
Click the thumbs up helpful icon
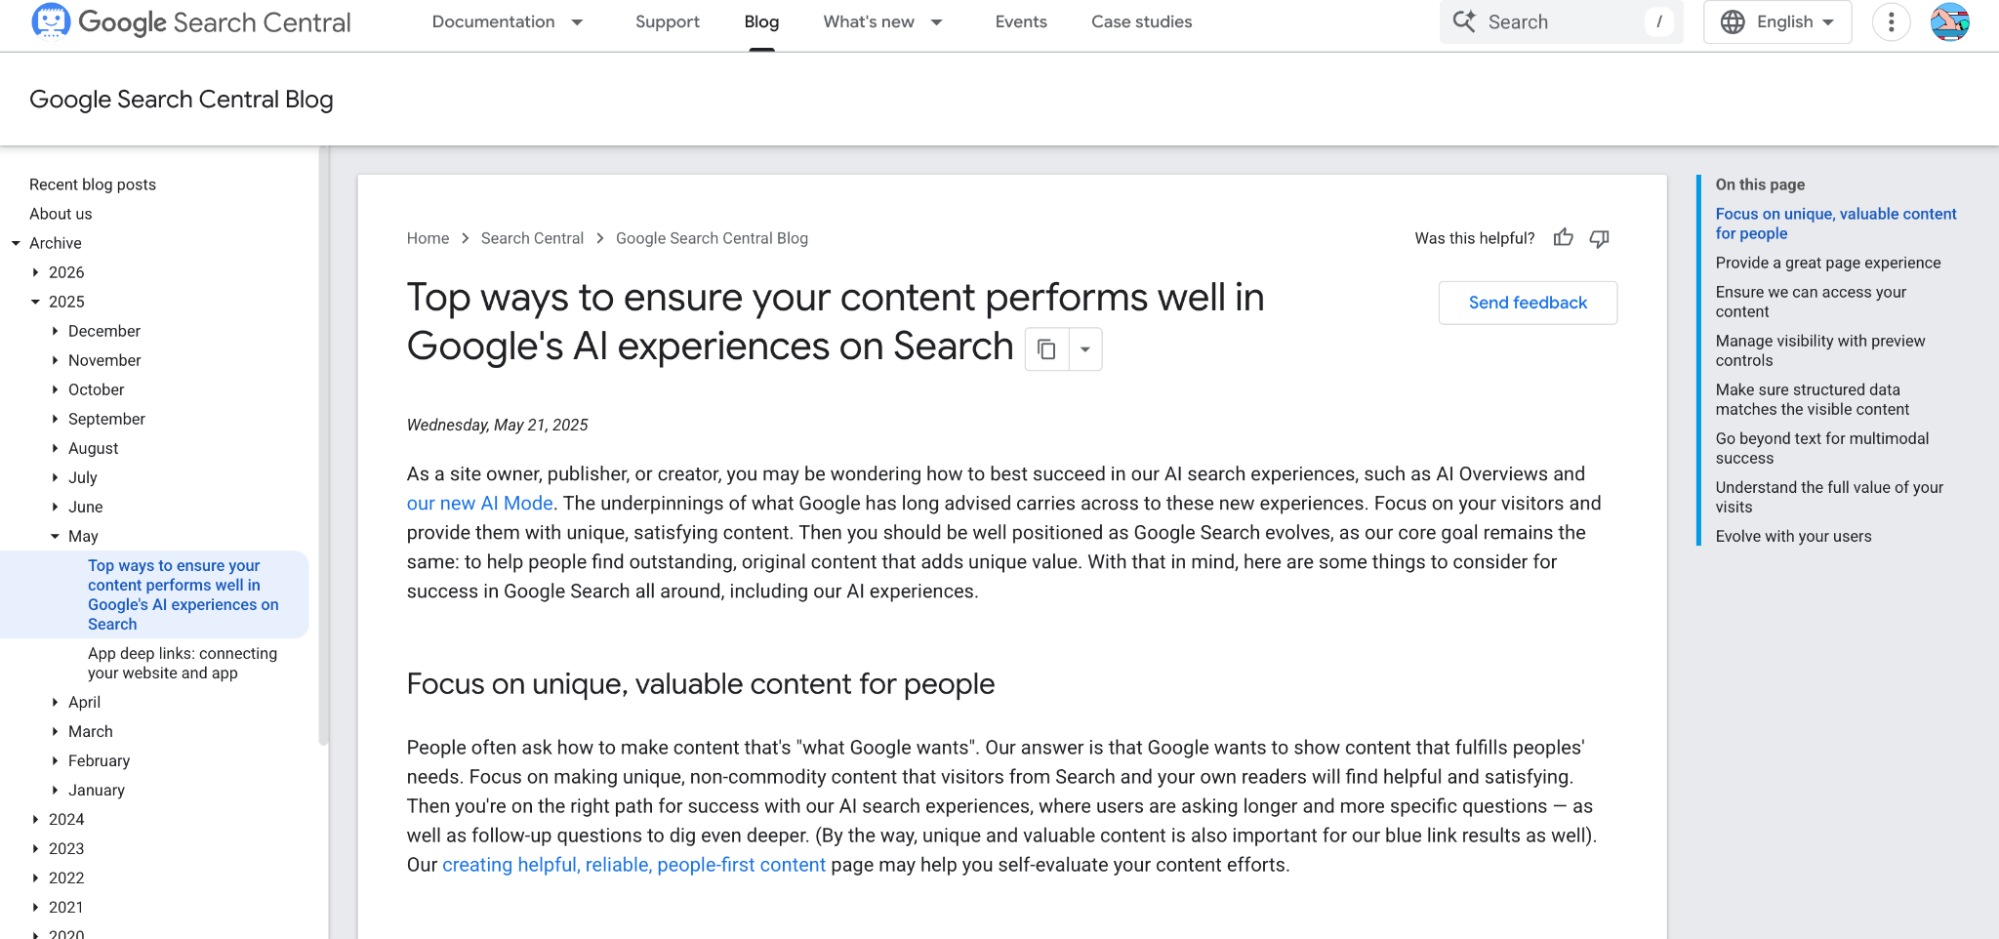(1563, 238)
